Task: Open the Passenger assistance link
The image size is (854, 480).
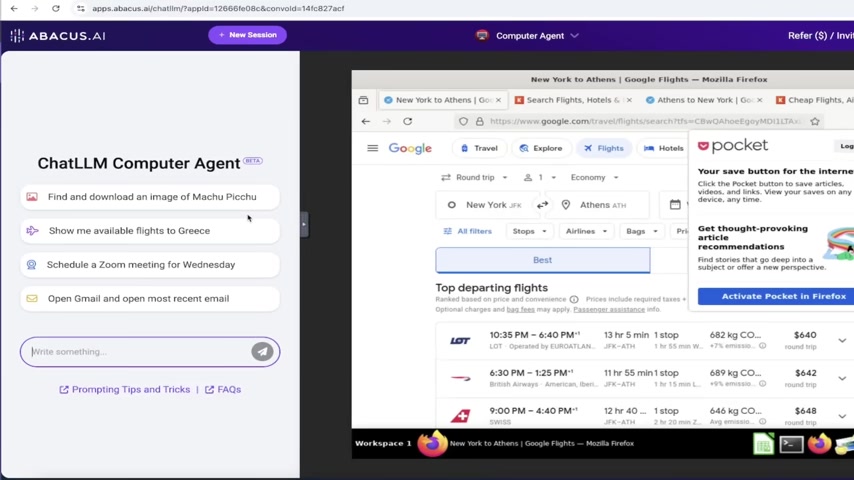Action: pyautogui.click(x=609, y=309)
